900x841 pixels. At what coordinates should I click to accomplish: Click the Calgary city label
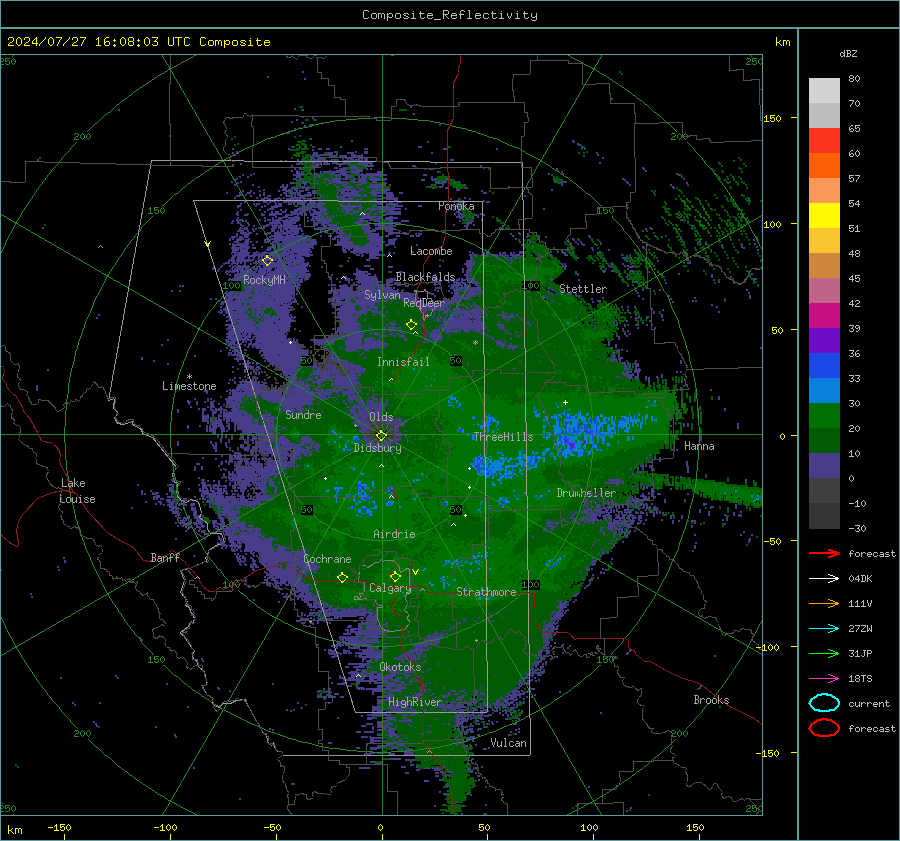tap(390, 588)
